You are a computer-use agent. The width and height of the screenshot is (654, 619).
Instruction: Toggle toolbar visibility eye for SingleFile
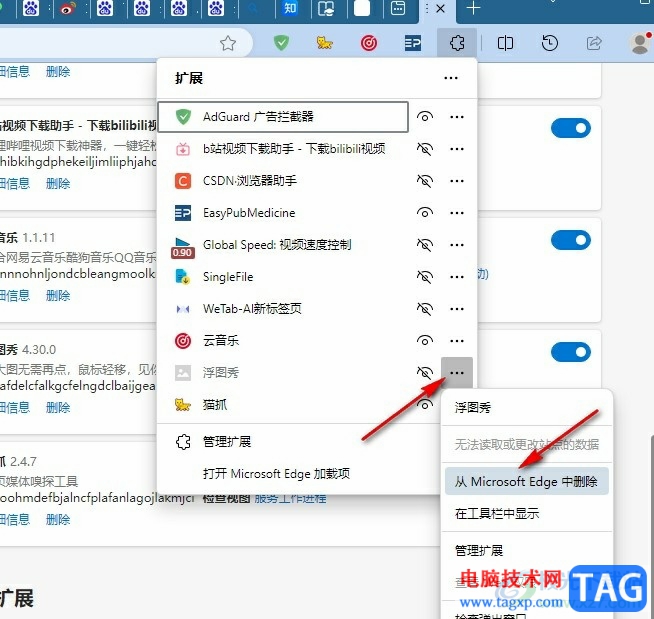(425, 277)
